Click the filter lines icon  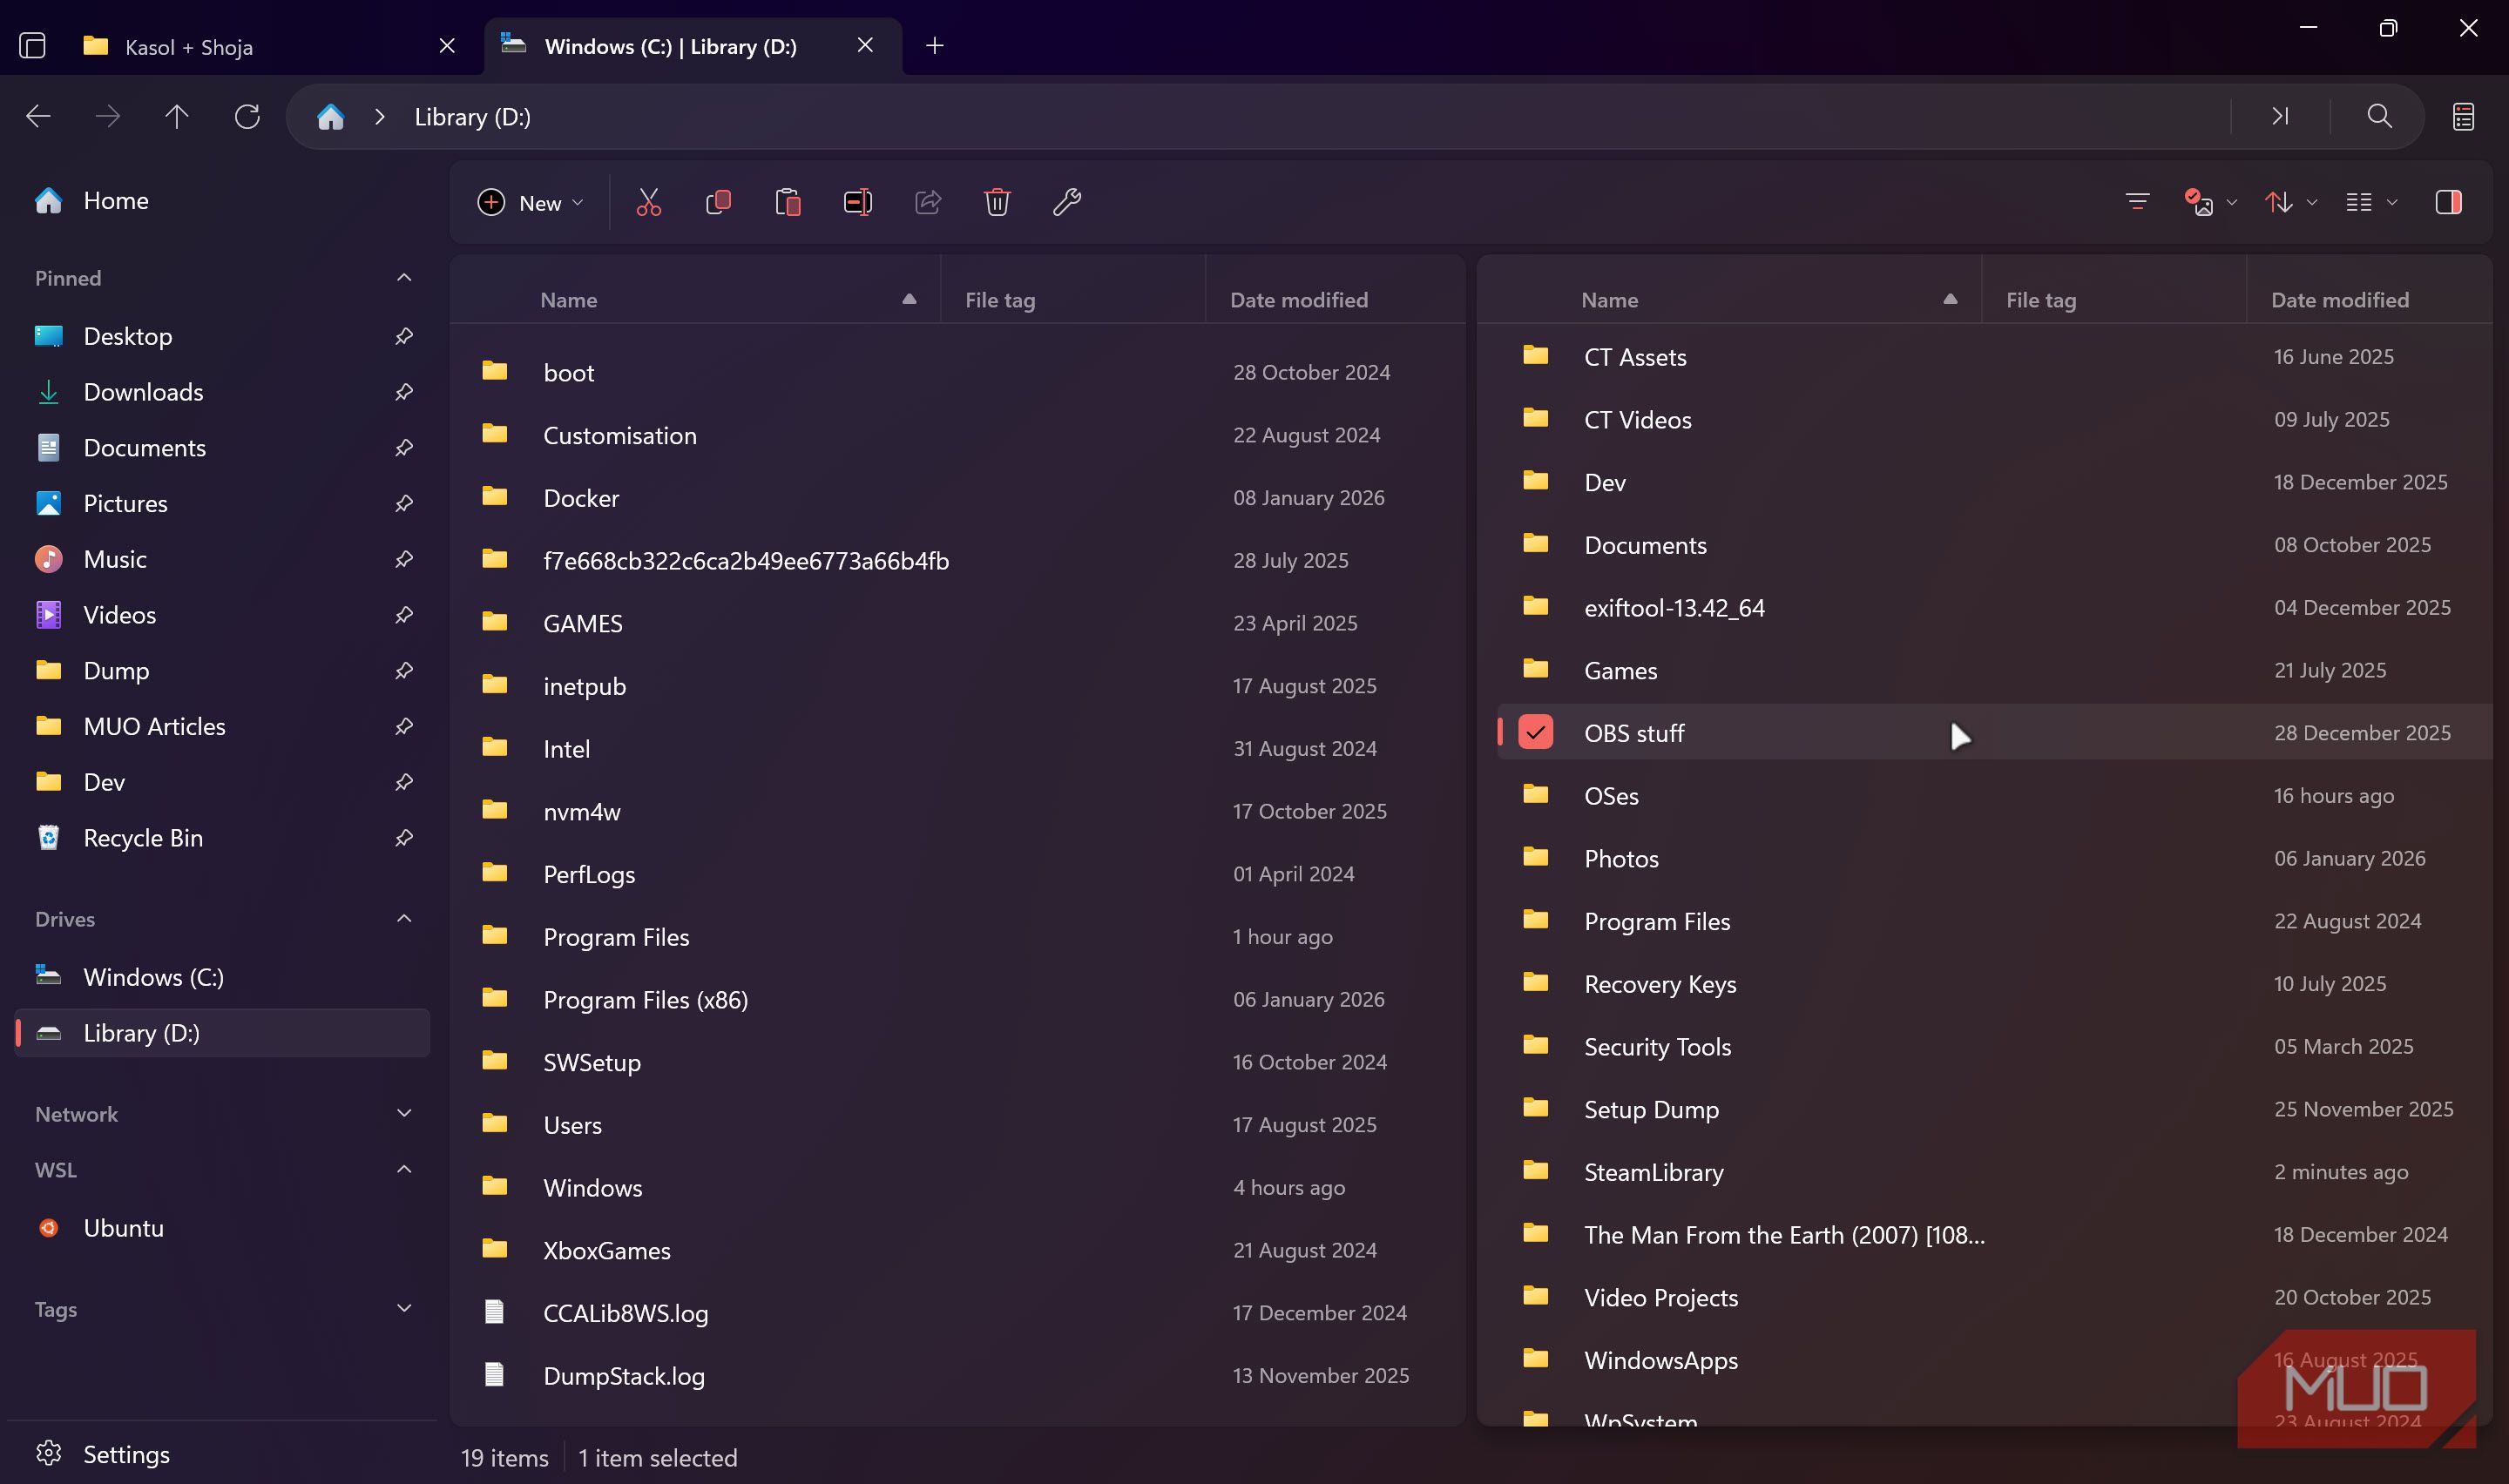pyautogui.click(x=2137, y=203)
